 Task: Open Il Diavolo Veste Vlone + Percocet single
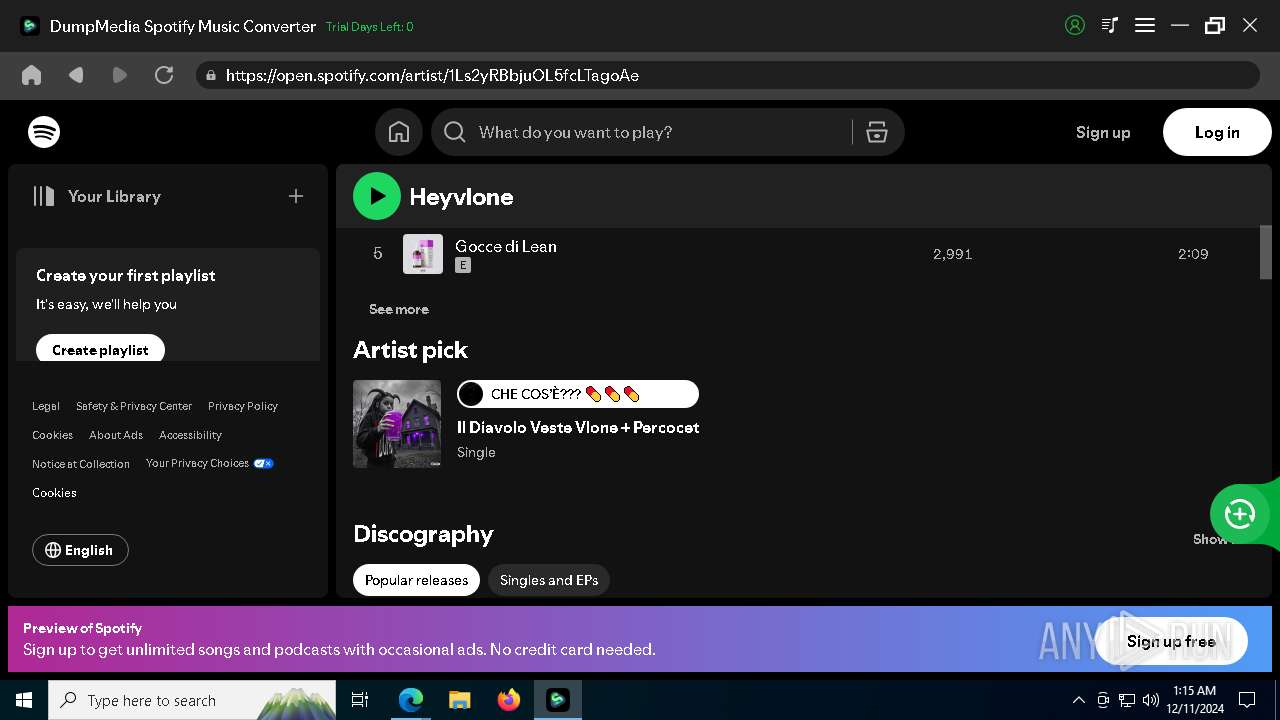(578, 427)
